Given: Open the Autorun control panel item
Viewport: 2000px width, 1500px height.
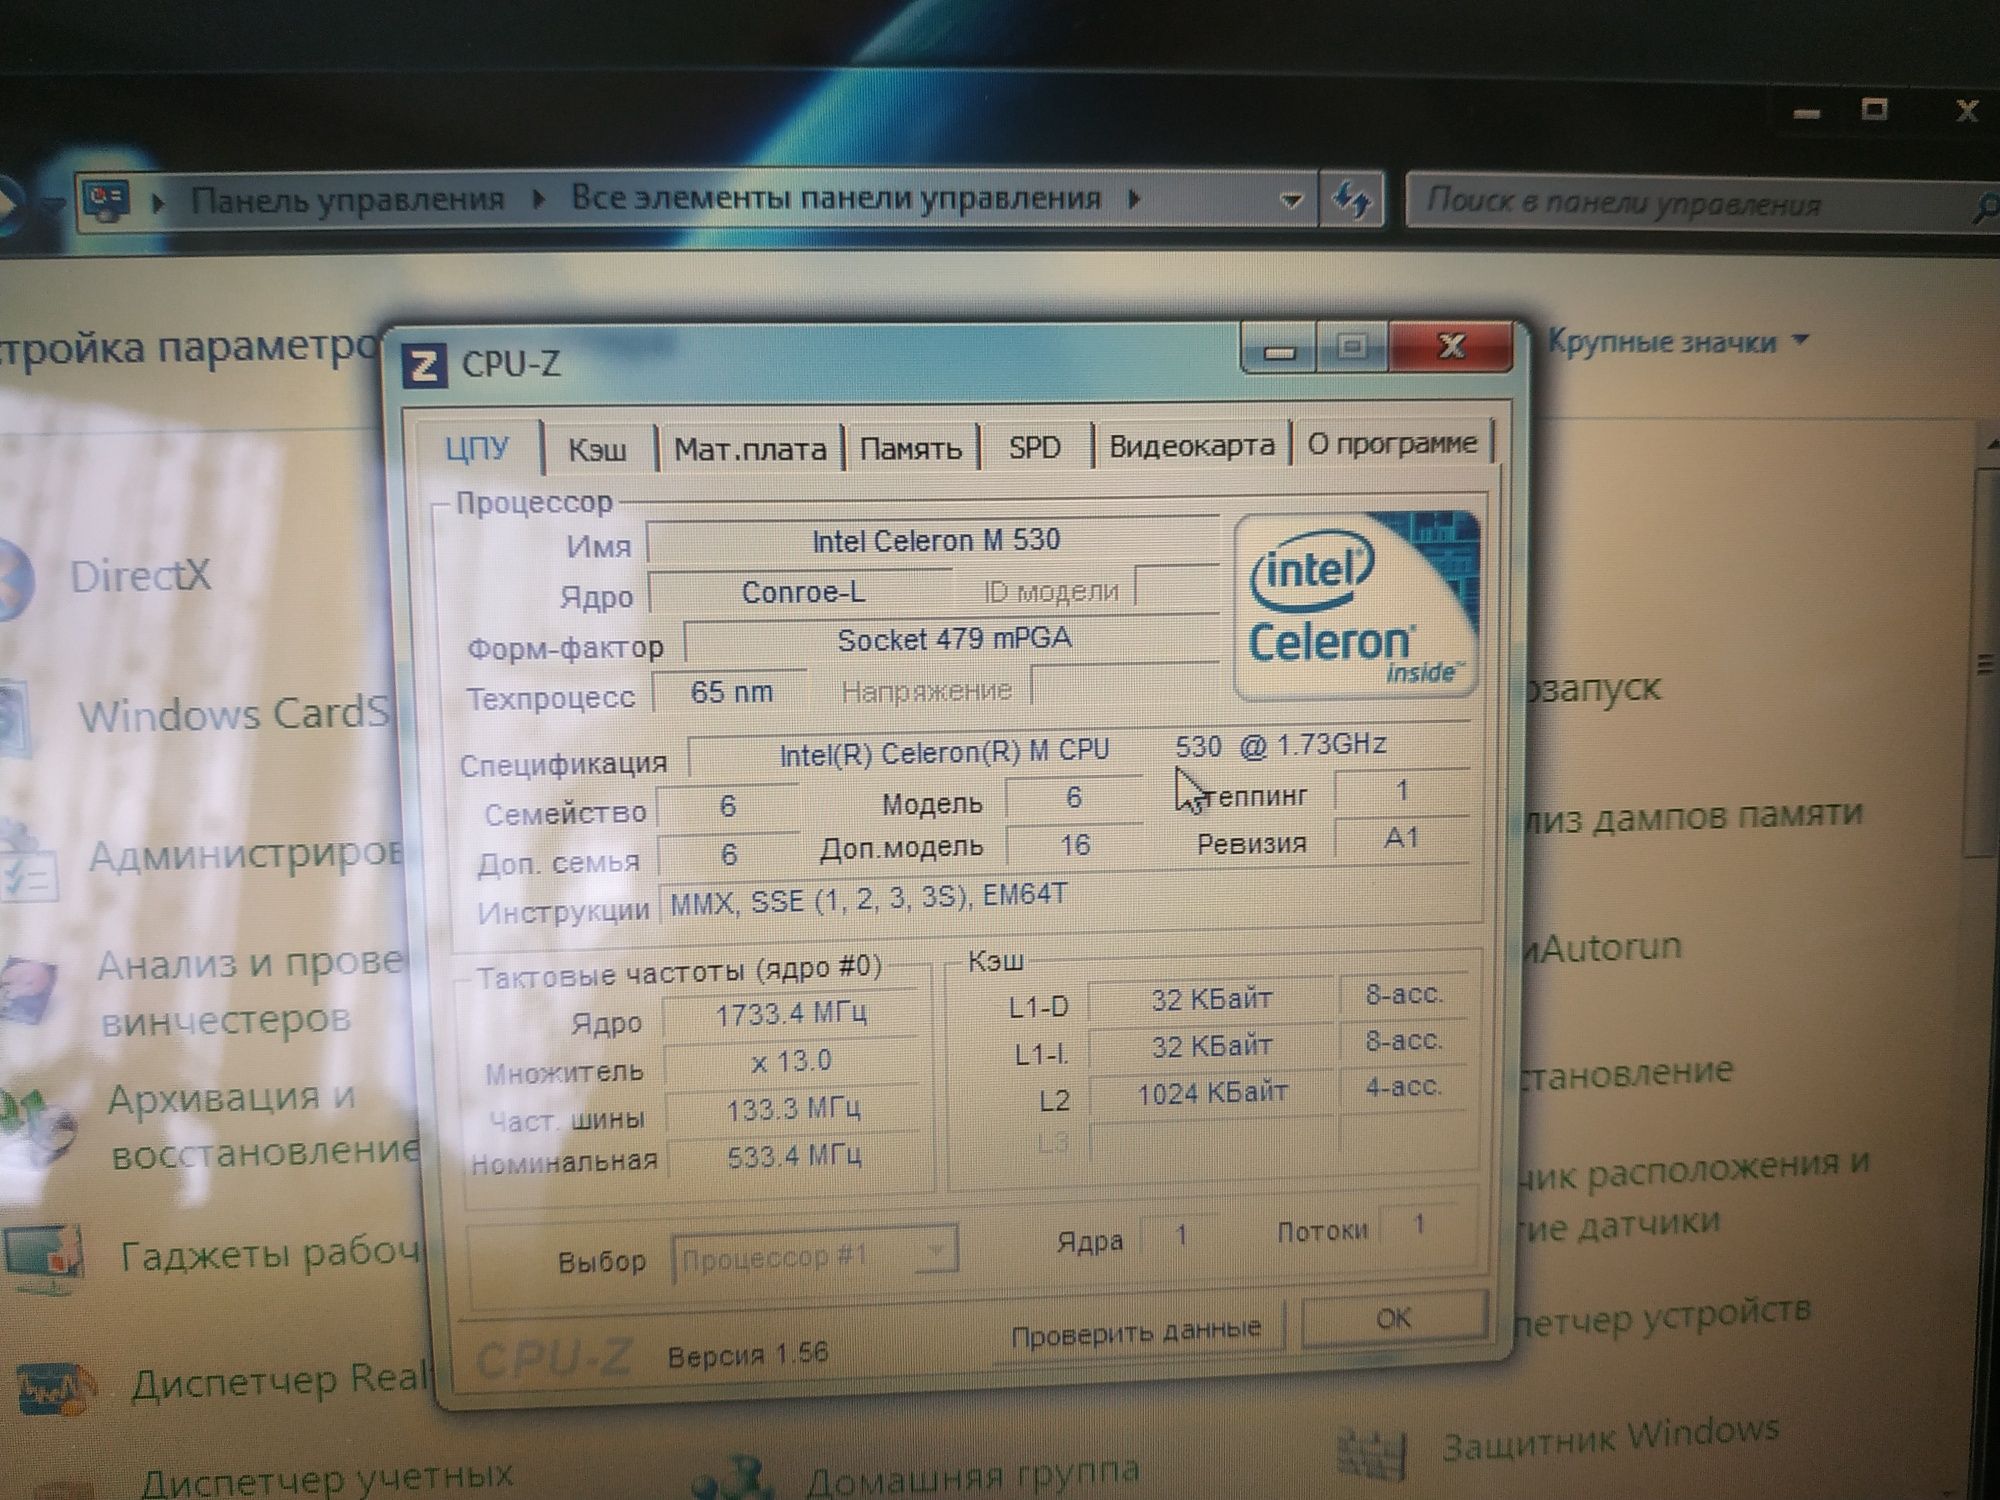Looking at the screenshot, I should pos(1600,946).
